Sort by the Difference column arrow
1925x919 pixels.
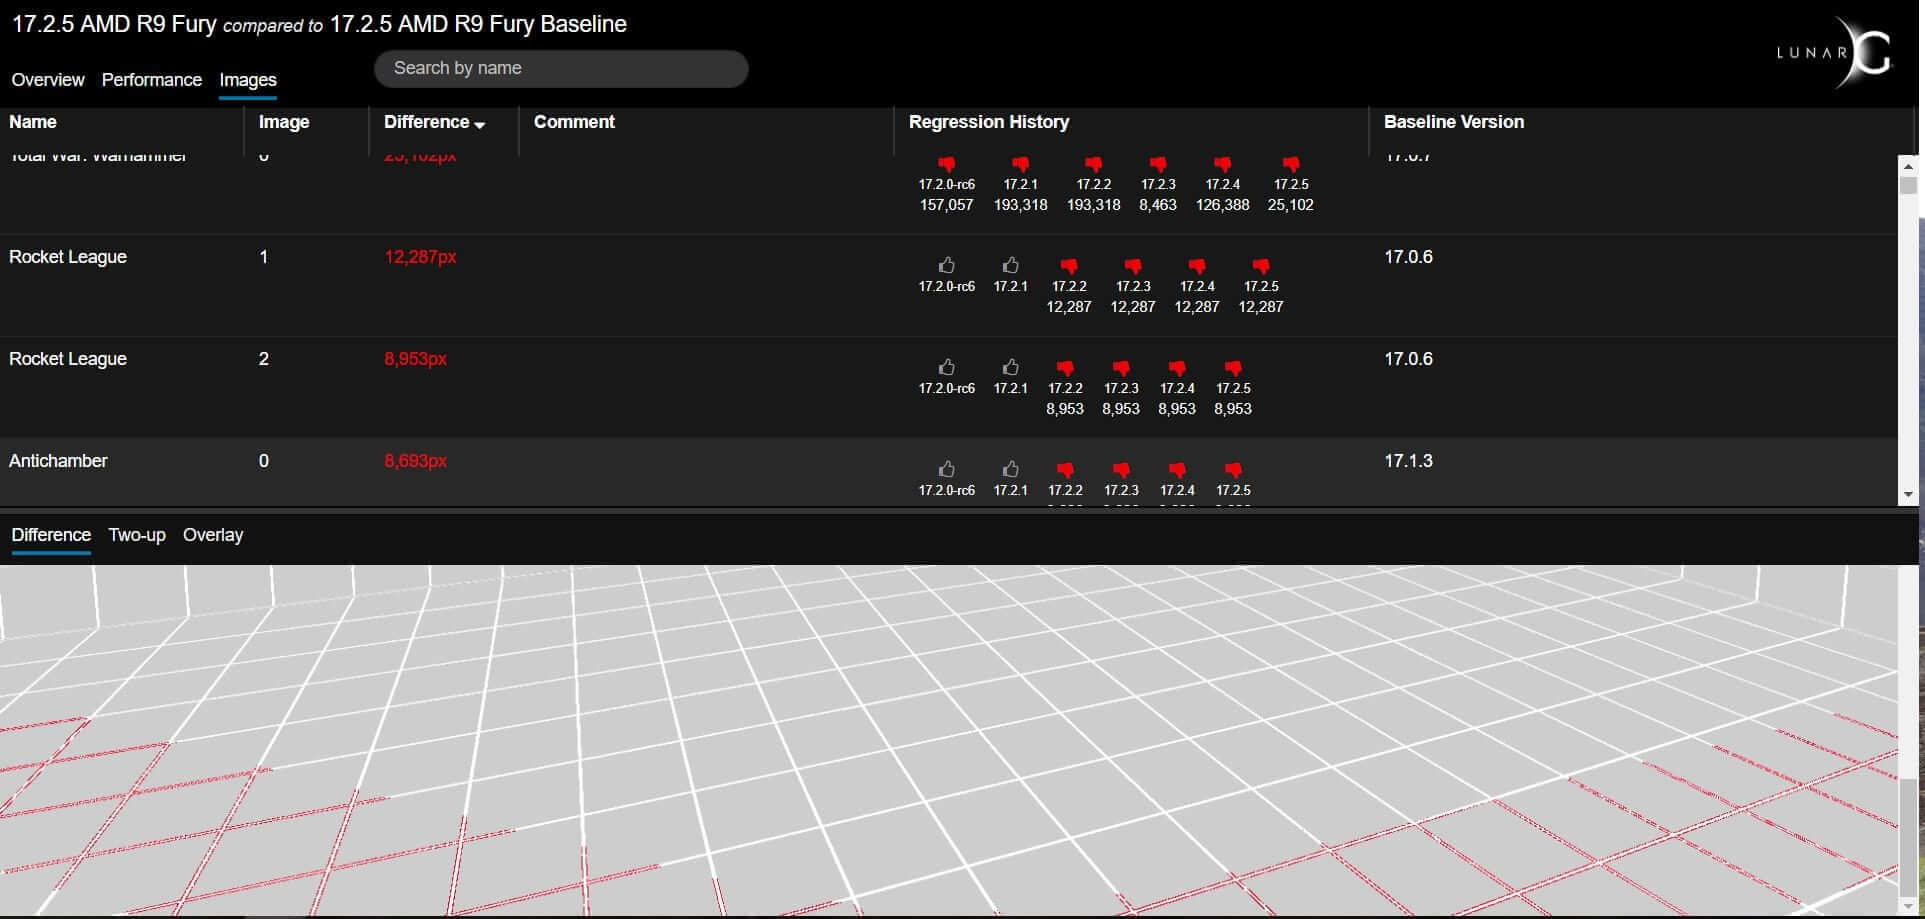(x=480, y=124)
